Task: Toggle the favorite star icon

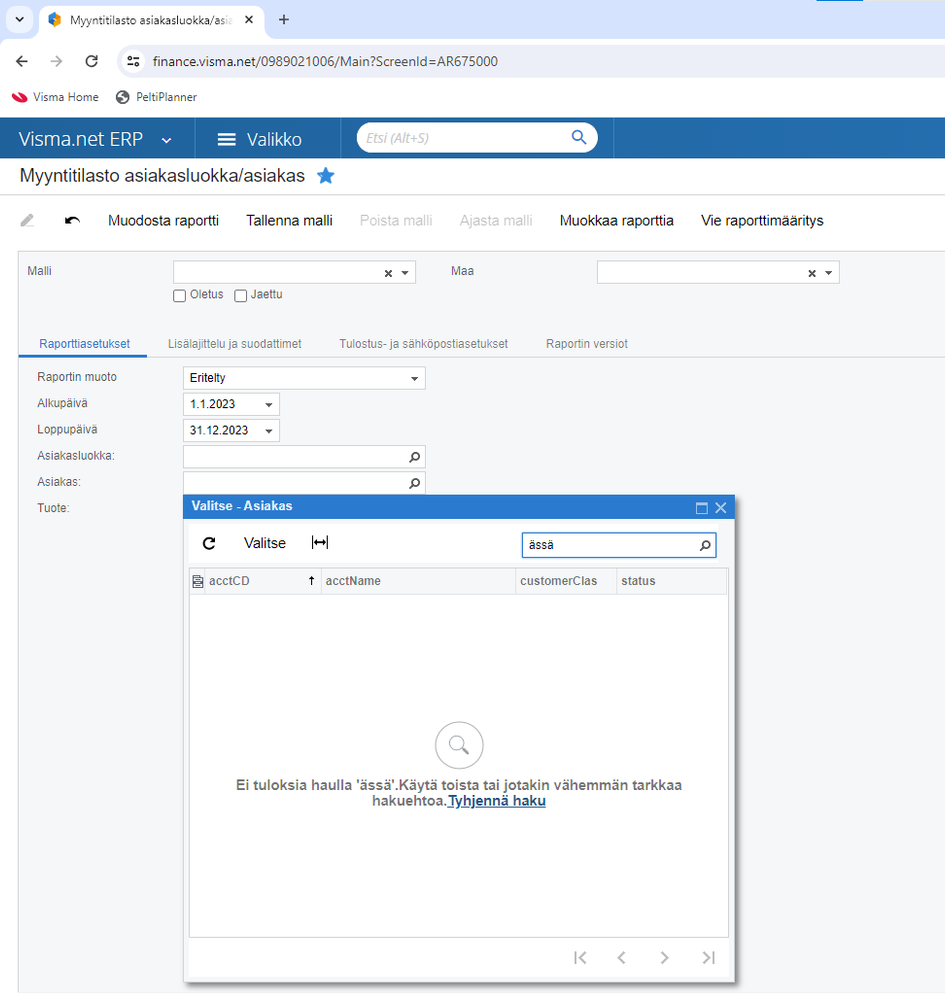Action: point(326,176)
